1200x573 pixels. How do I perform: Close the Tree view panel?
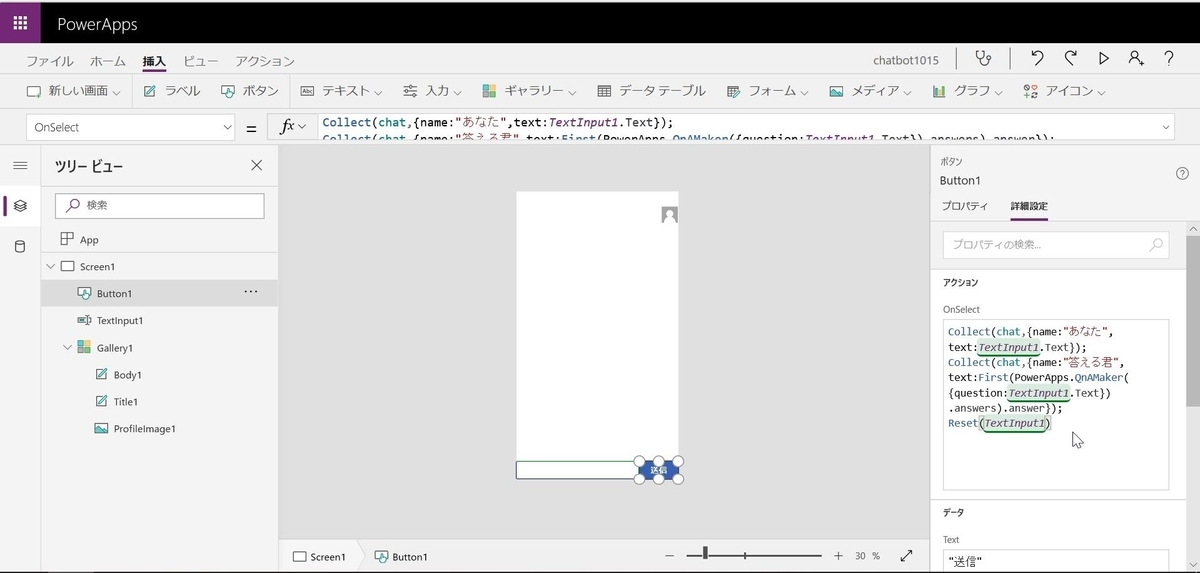(x=257, y=165)
